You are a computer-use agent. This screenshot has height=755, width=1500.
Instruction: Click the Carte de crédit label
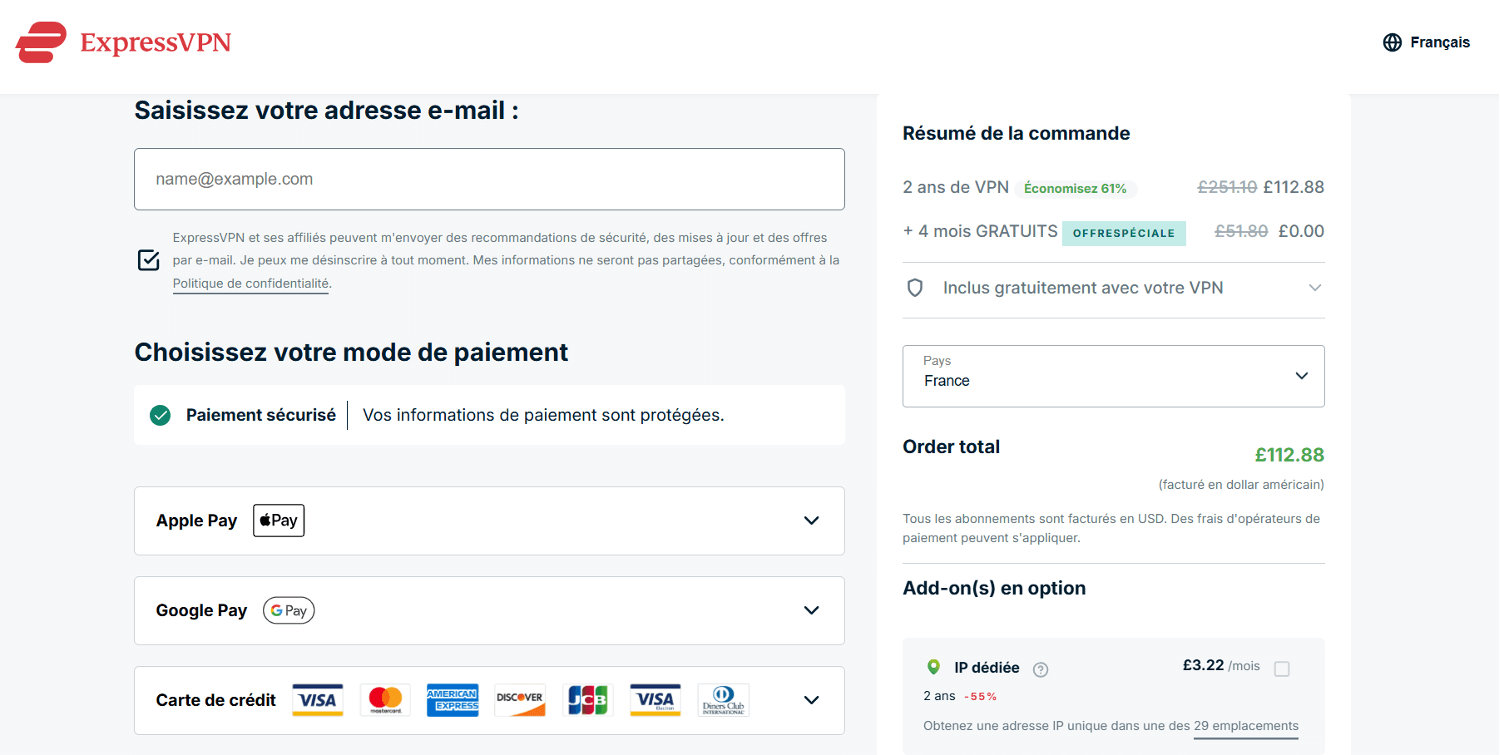tap(216, 700)
